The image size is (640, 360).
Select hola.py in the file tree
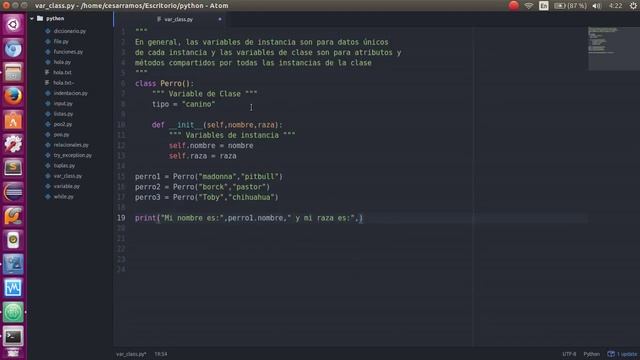coord(62,62)
